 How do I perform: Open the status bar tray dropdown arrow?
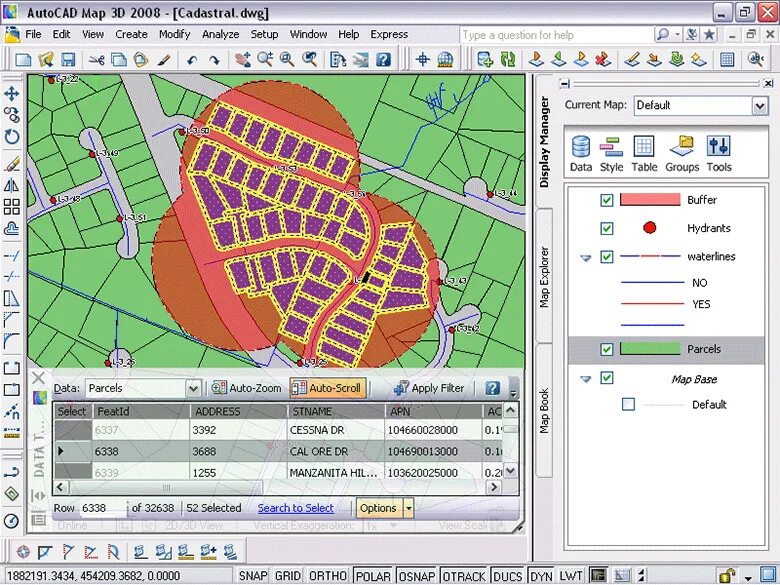click(748, 578)
